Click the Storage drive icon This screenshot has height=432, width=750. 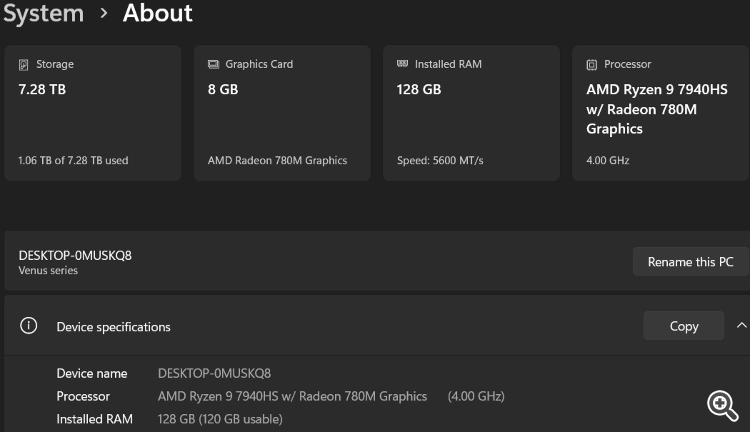[x=24, y=65]
